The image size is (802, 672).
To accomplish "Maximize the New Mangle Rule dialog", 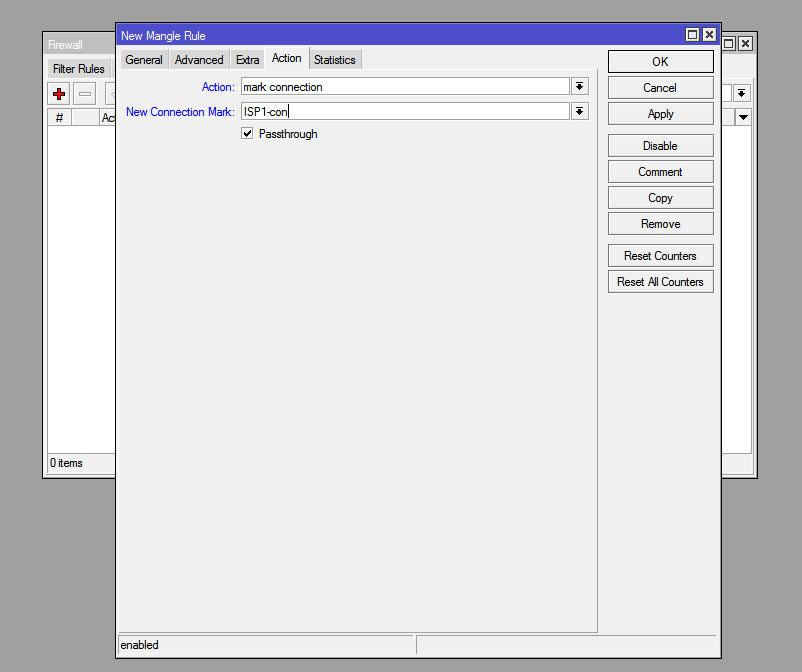I will pyautogui.click(x=692, y=35).
